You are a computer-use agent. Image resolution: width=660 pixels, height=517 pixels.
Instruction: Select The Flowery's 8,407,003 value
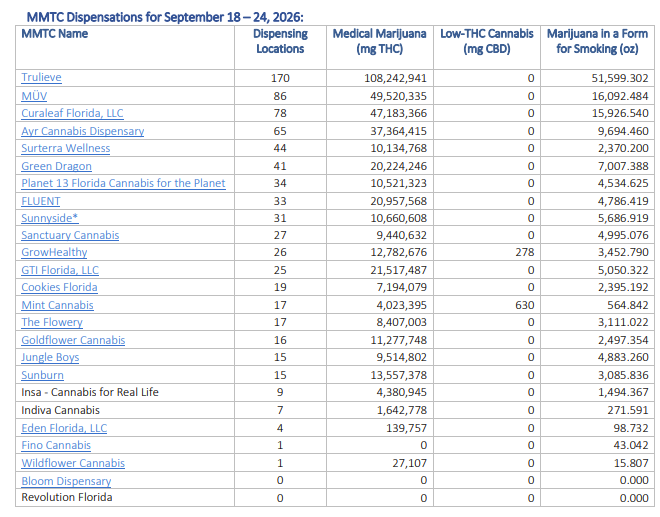[x=401, y=322]
